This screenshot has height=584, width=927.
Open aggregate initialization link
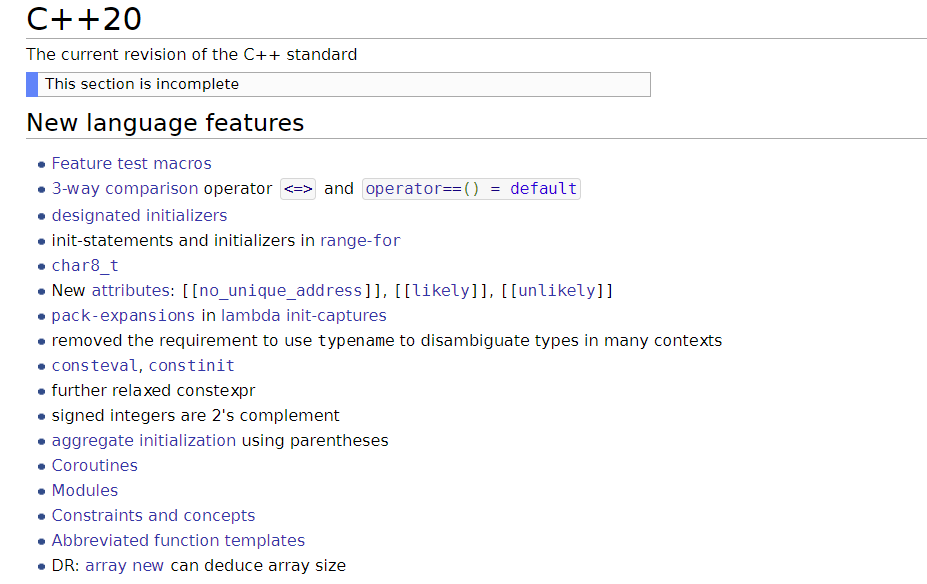pyautogui.click(x=144, y=441)
